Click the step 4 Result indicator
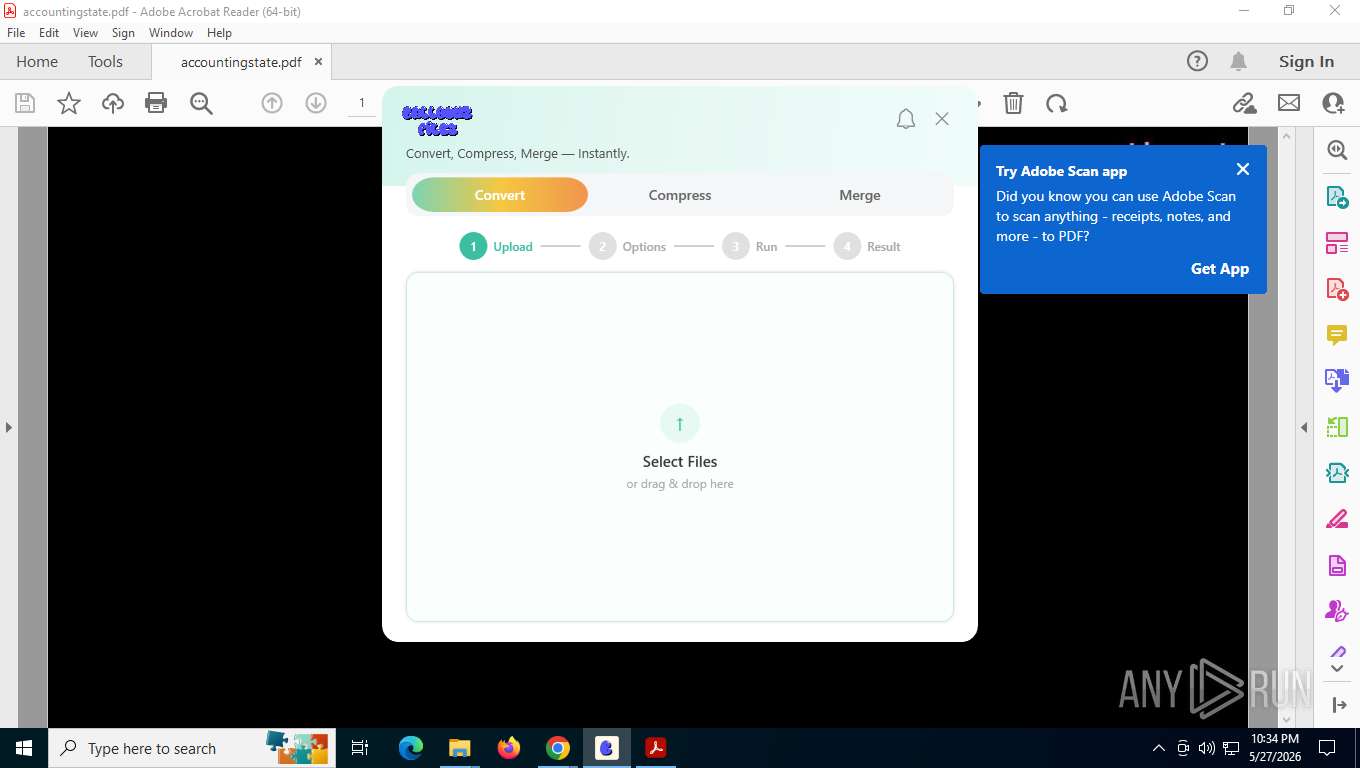 (868, 246)
